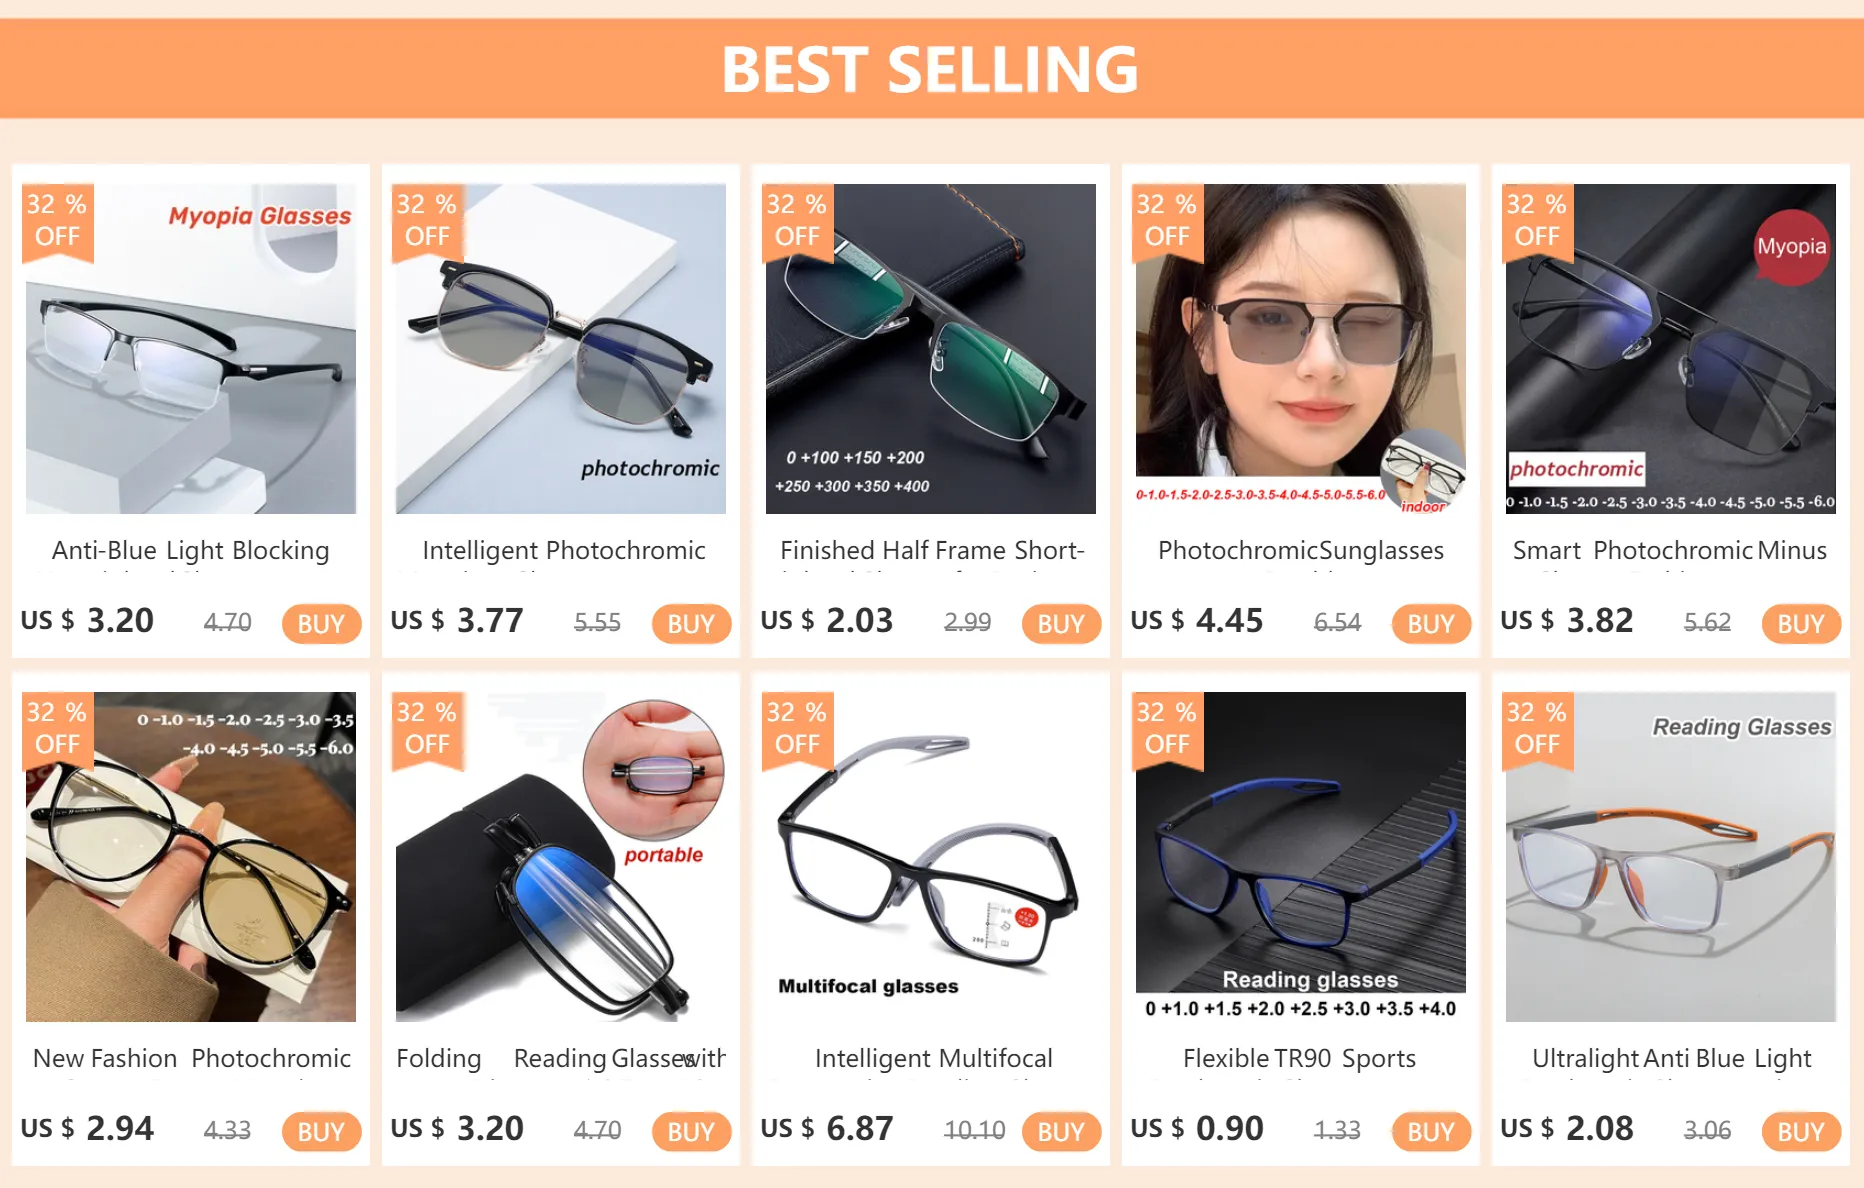Open the Multifocal glasses product image
This screenshot has width=1864, height=1188.
(x=931, y=856)
